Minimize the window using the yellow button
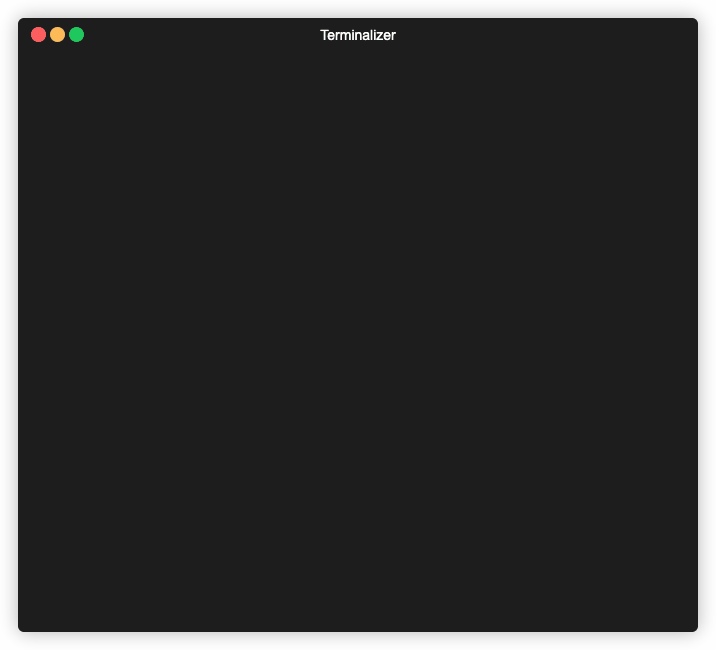716x650 pixels. (57, 35)
